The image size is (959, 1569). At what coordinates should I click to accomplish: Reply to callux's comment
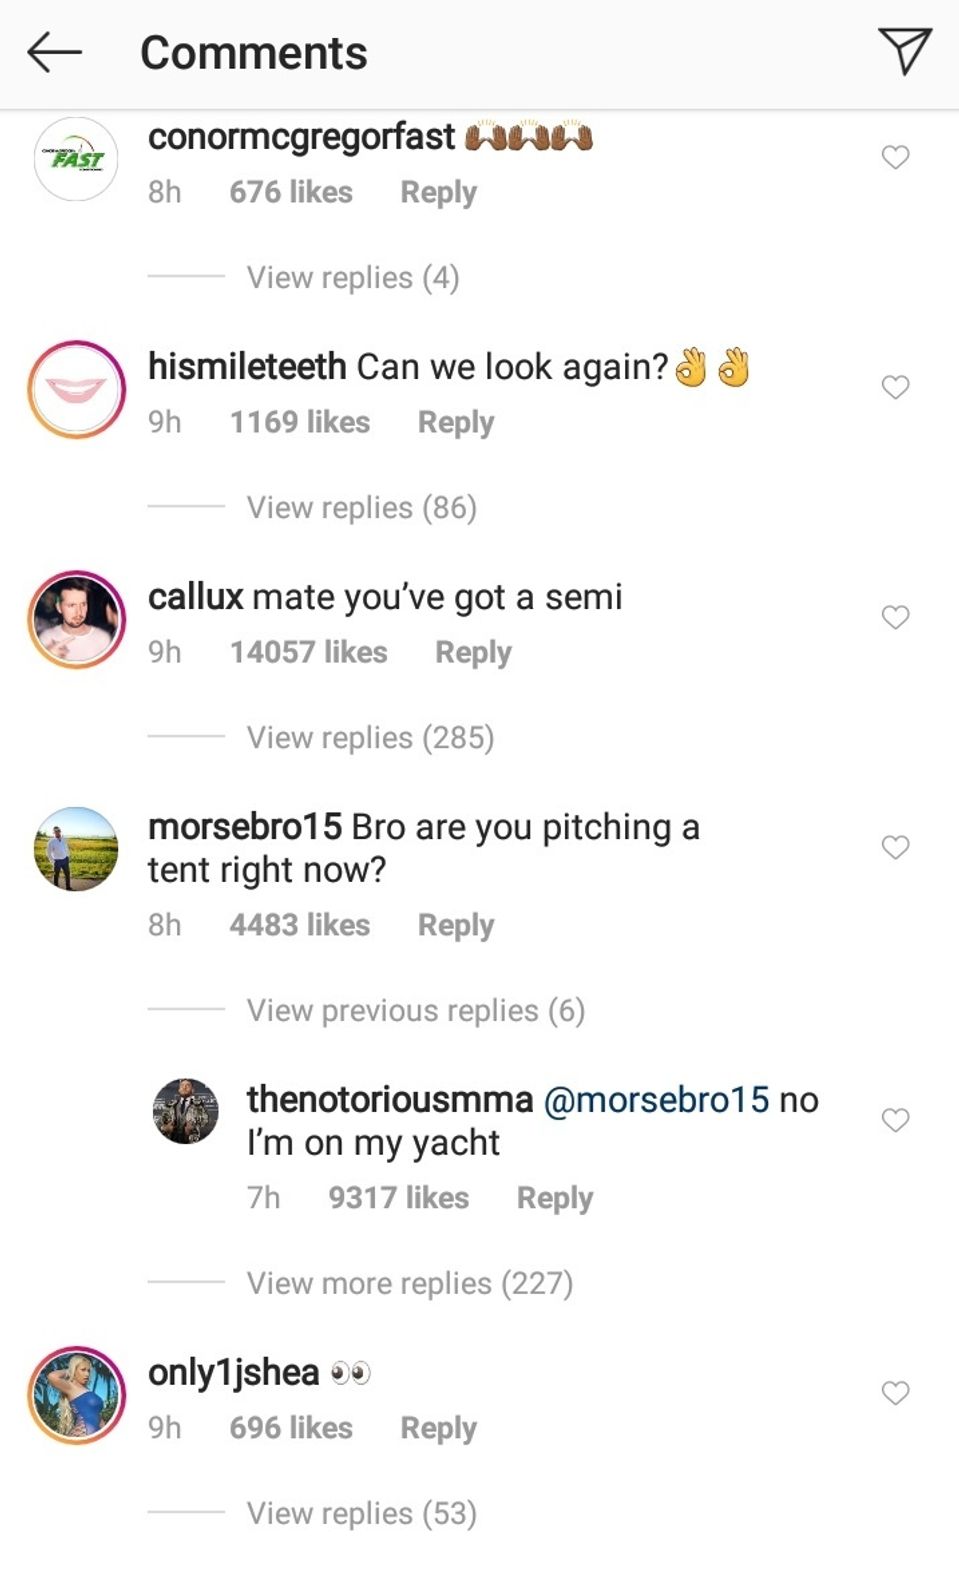pyautogui.click(x=473, y=653)
